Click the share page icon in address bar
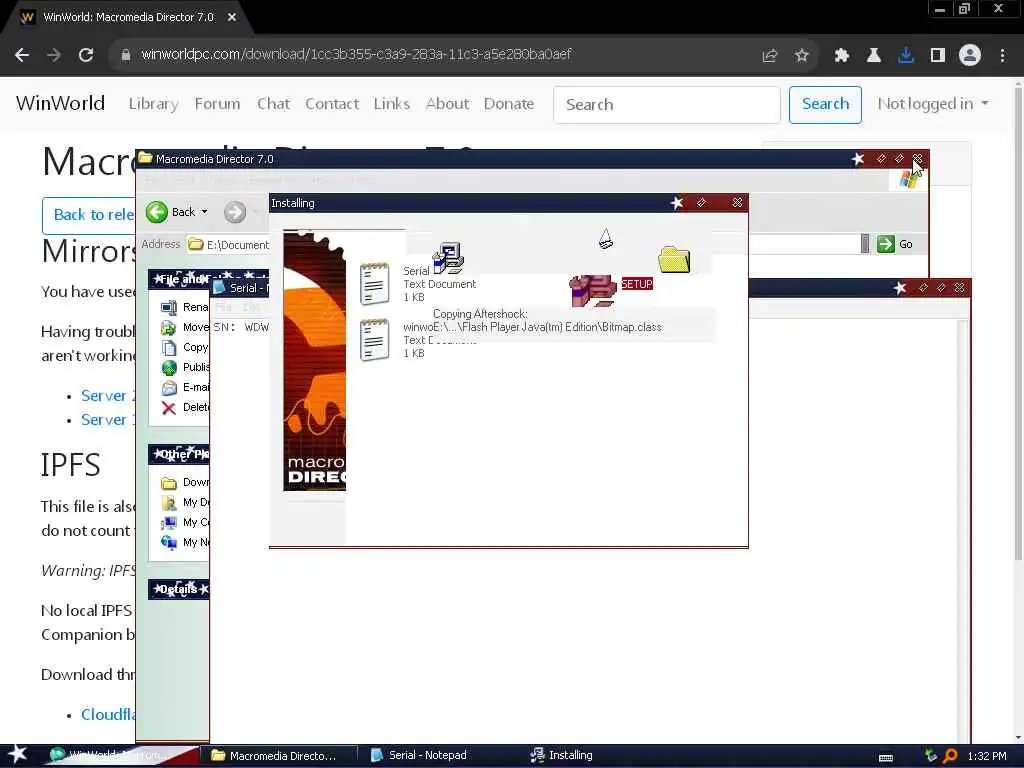The width and height of the screenshot is (1024, 768). (x=770, y=56)
